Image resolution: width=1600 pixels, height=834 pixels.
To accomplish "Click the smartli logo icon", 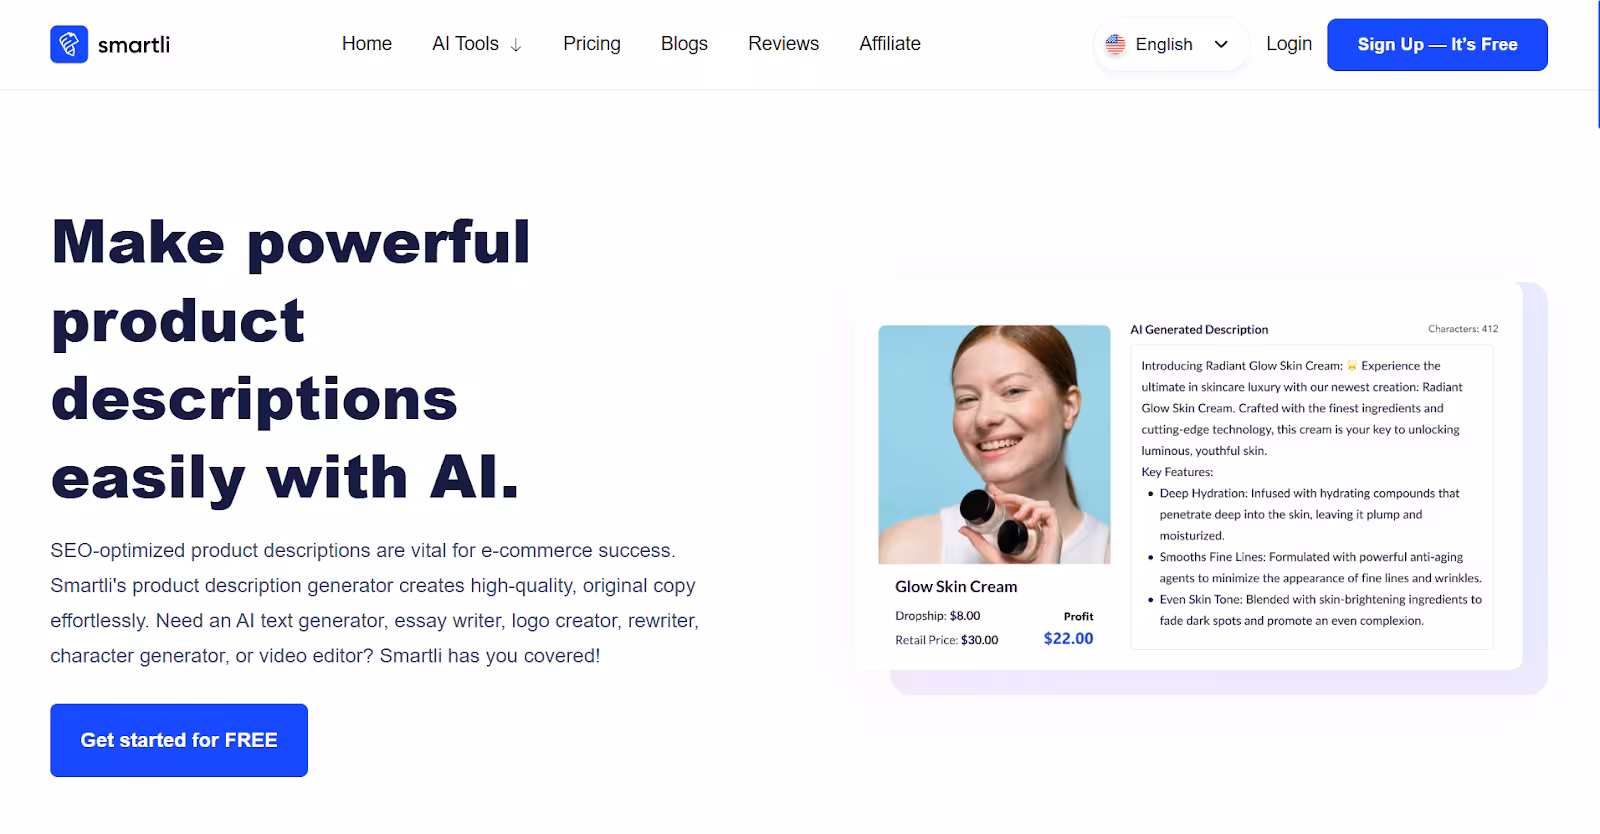I will 69,44.
